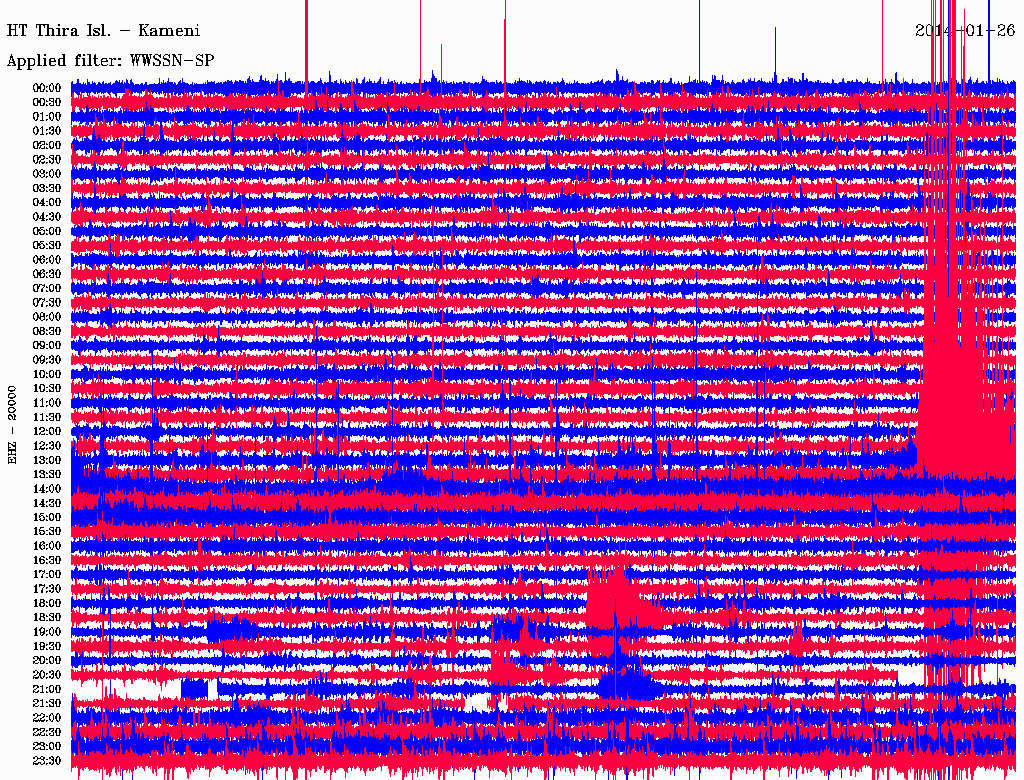
Task: Select the 11:00 time label
Action: point(47,403)
